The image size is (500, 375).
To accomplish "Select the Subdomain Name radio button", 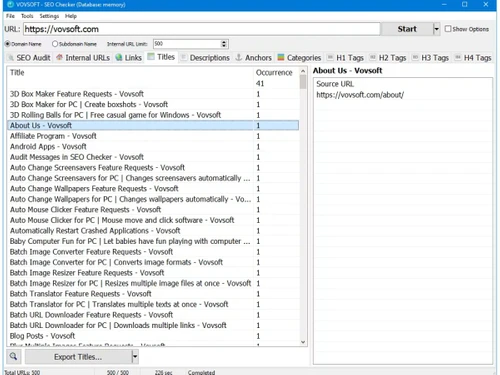I will click(x=55, y=44).
